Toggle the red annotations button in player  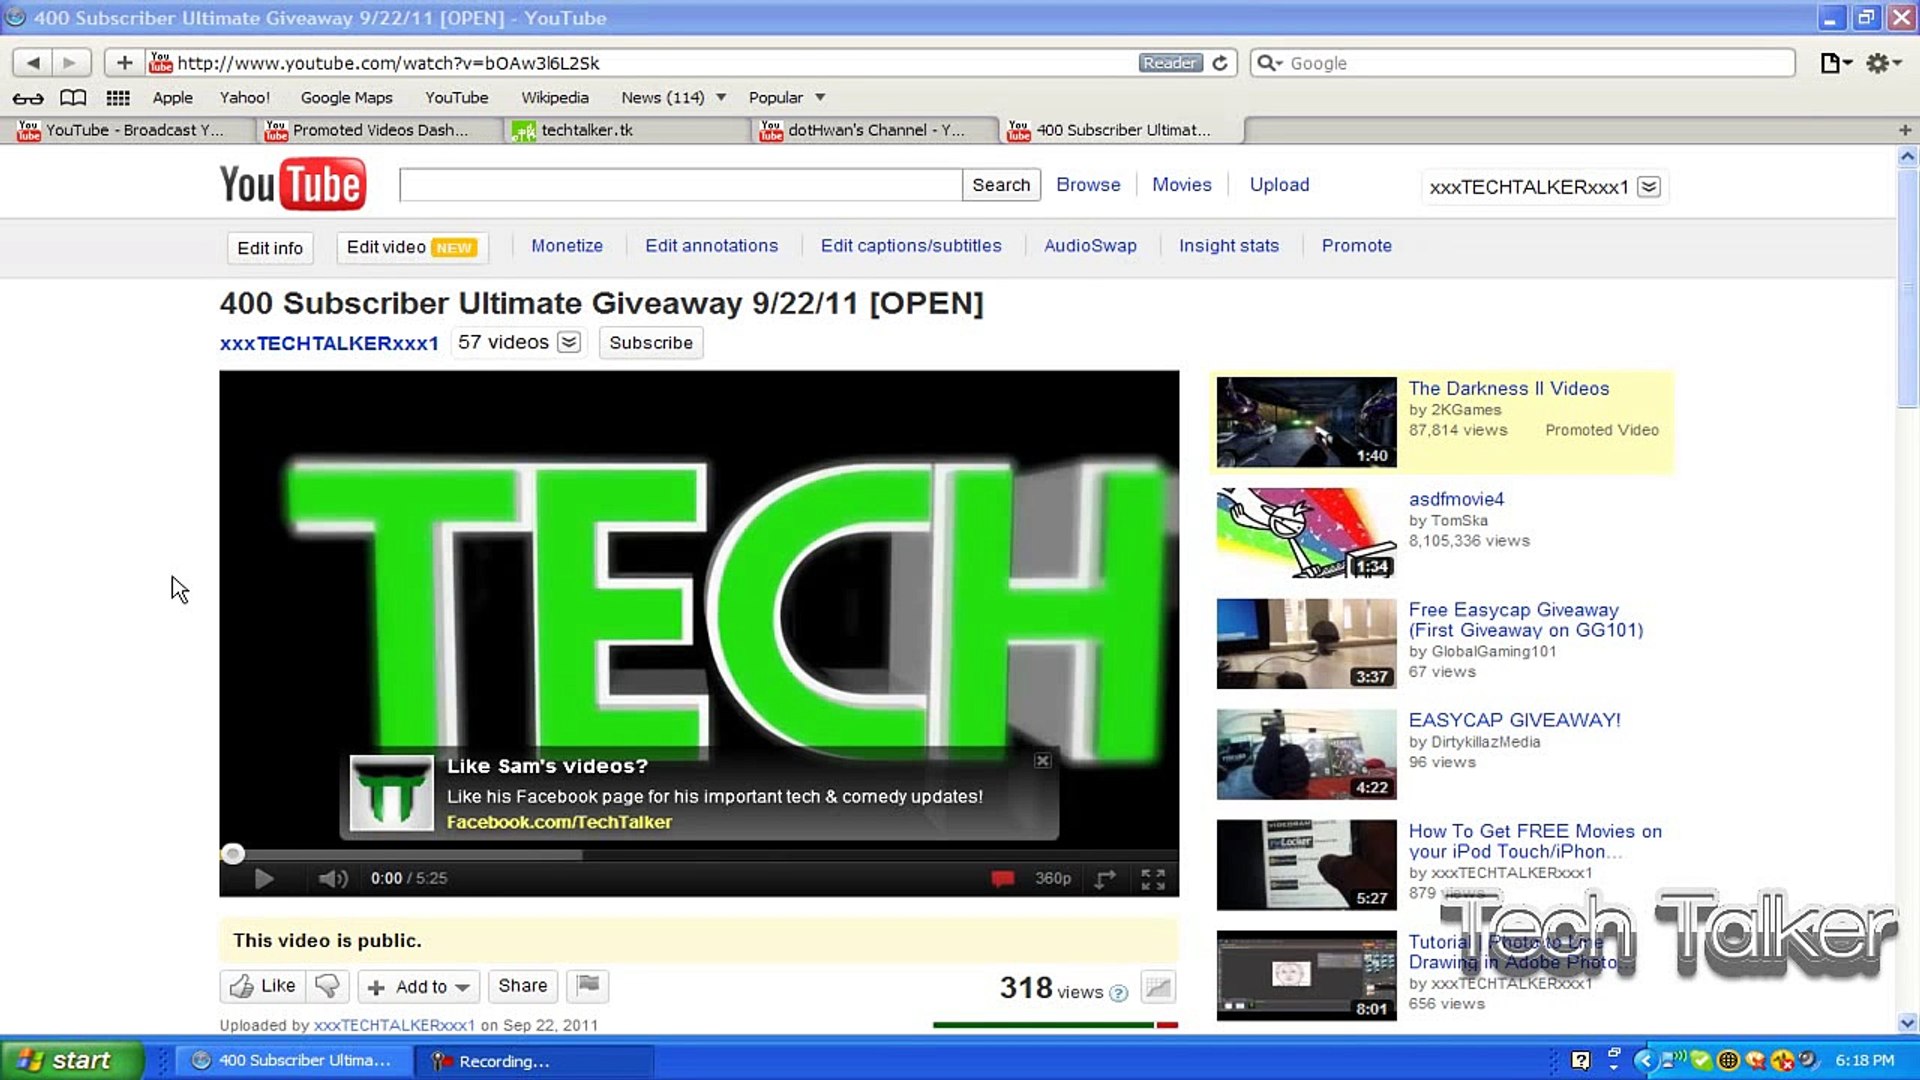[x=1002, y=878]
